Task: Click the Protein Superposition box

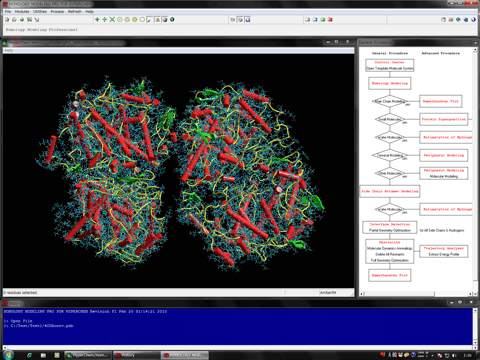Action: point(444,119)
